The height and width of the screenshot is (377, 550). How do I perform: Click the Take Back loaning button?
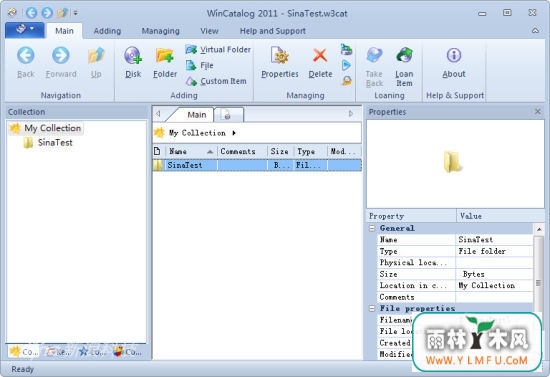tap(374, 67)
